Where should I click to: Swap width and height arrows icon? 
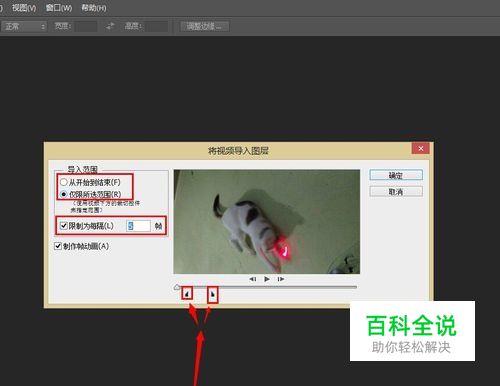tap(110, 26)
